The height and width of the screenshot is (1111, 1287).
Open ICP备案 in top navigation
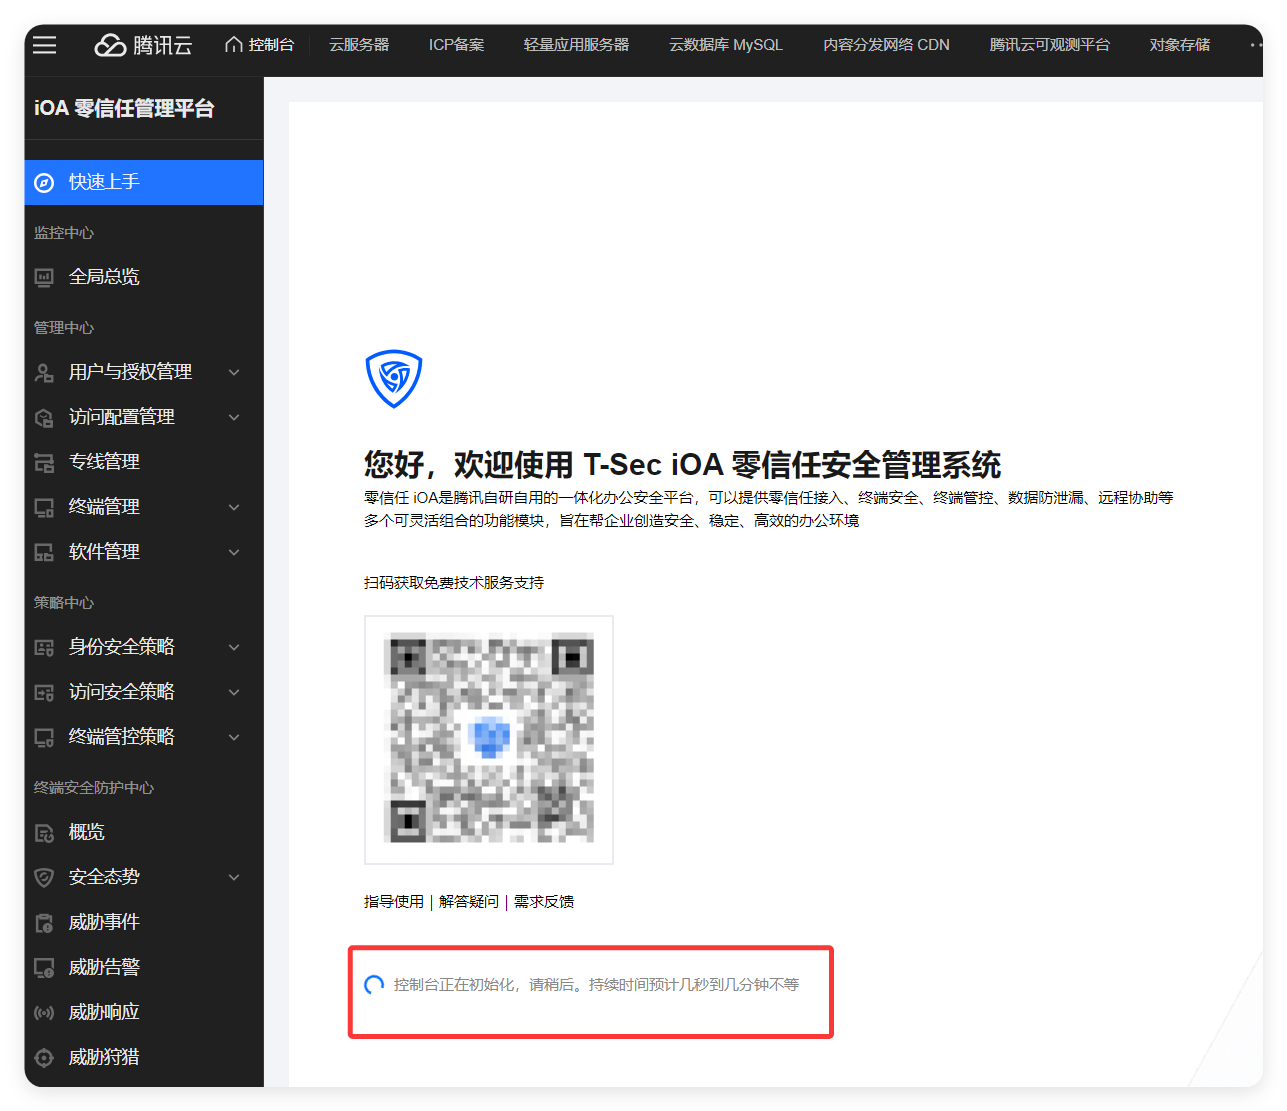456,45
